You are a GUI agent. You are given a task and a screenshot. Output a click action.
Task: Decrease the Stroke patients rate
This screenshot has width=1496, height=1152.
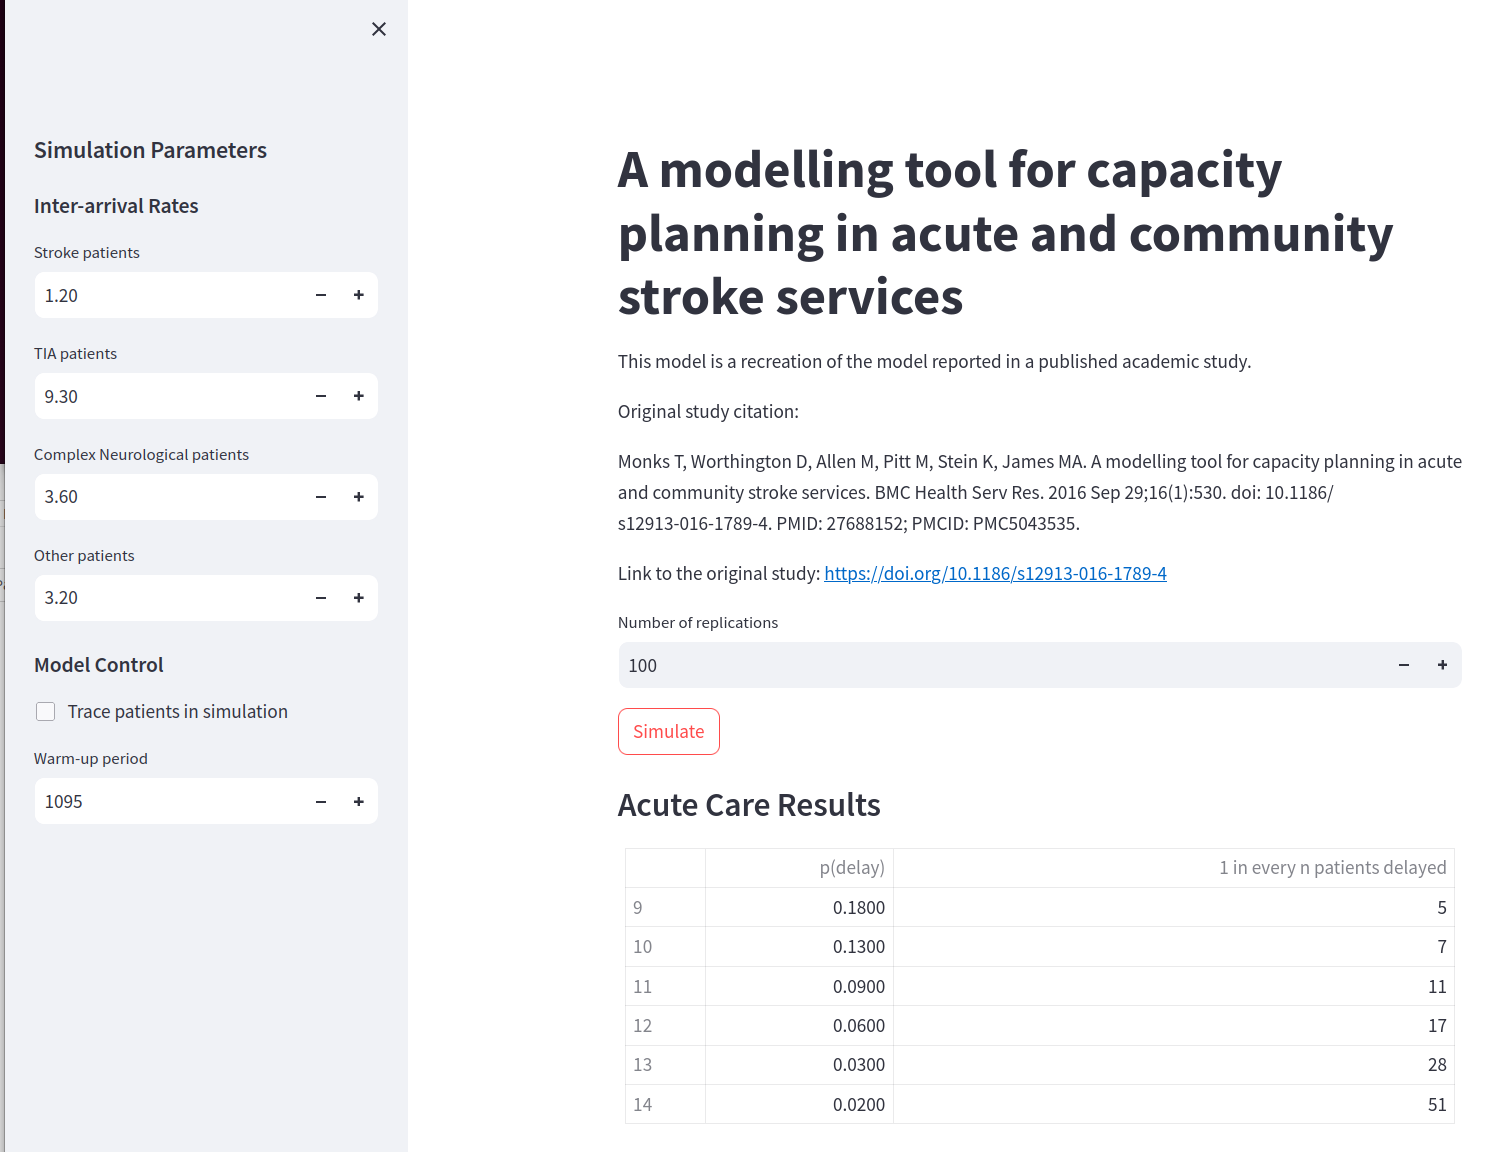tap(321, 295)
